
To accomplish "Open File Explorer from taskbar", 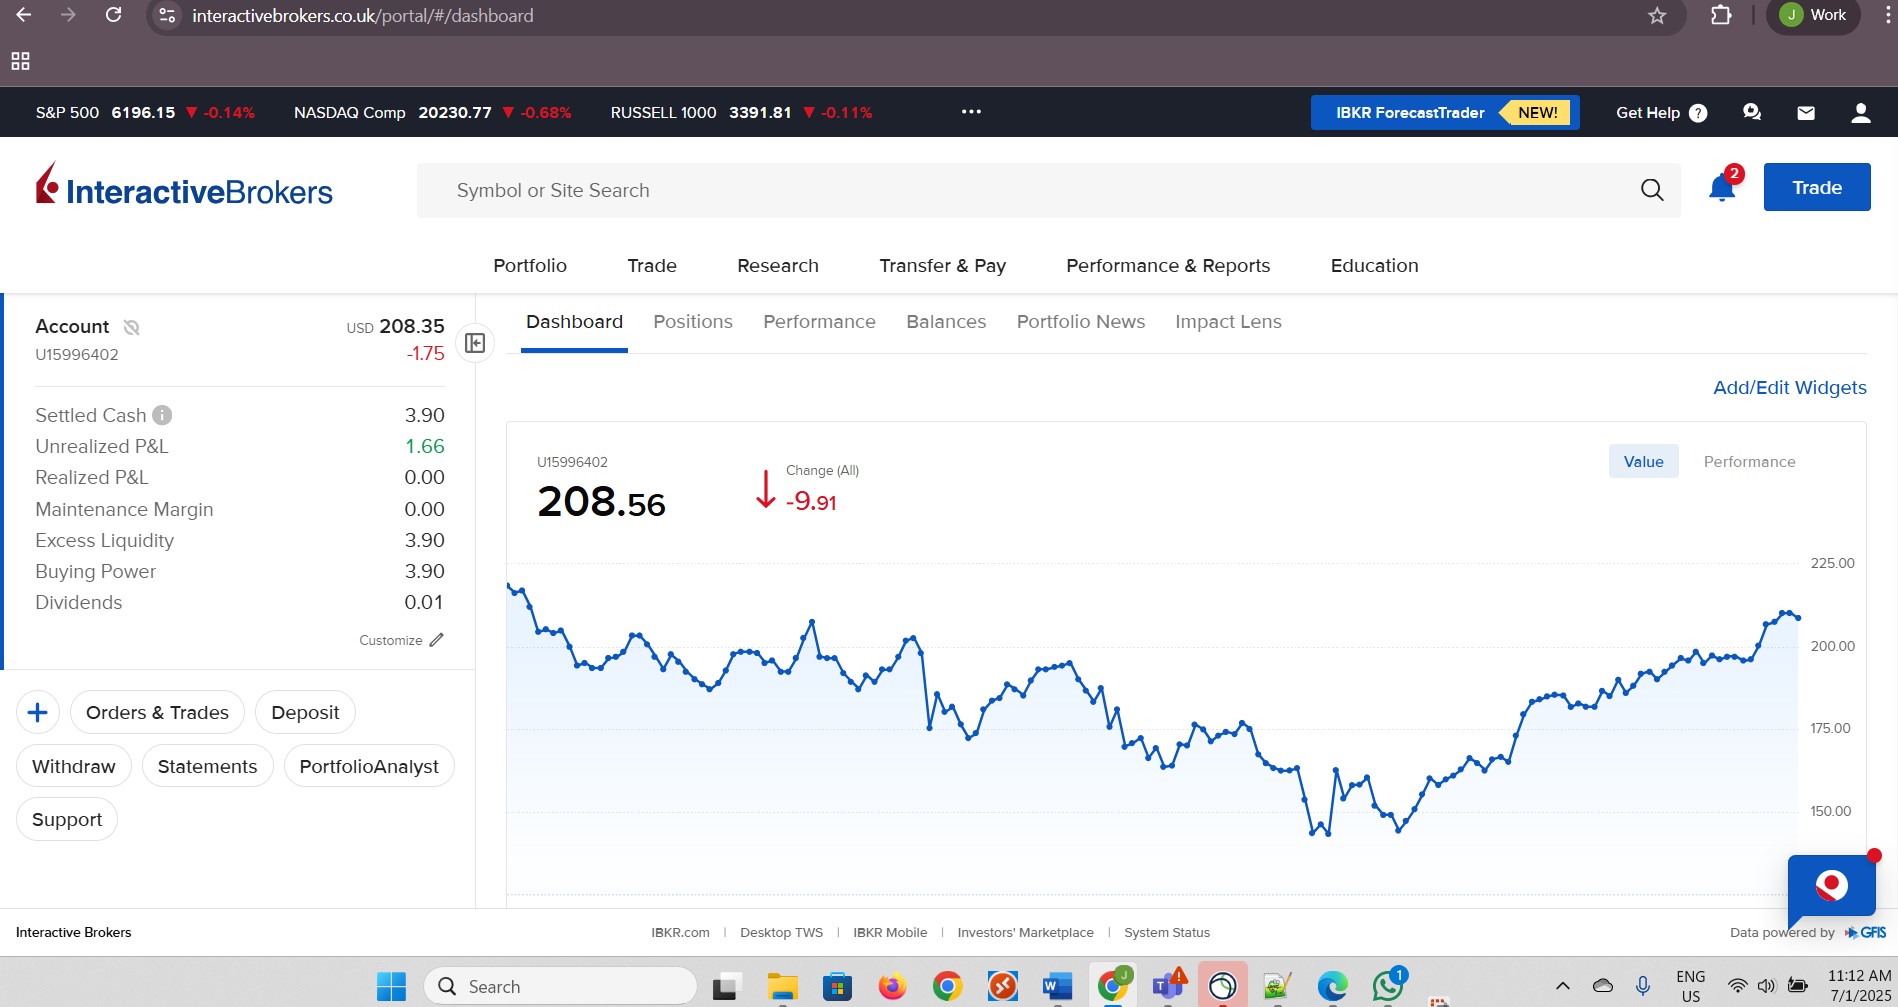I will coord(782,986).
